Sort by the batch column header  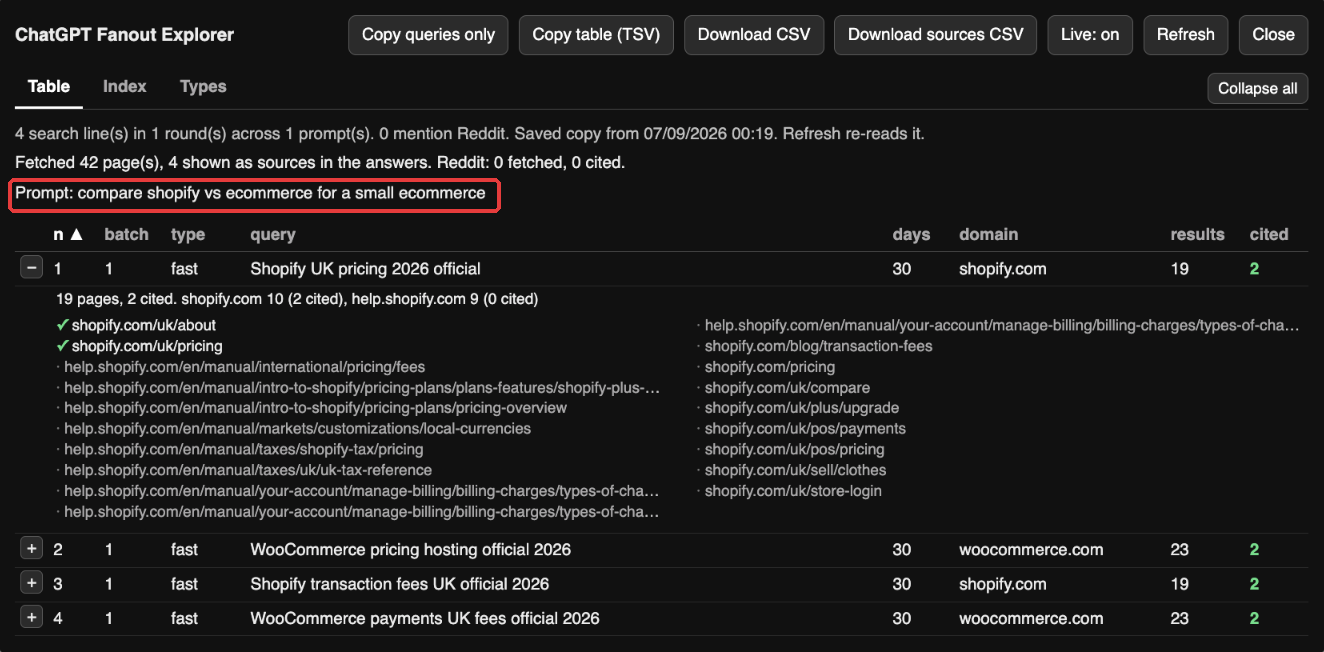point(126,234)
